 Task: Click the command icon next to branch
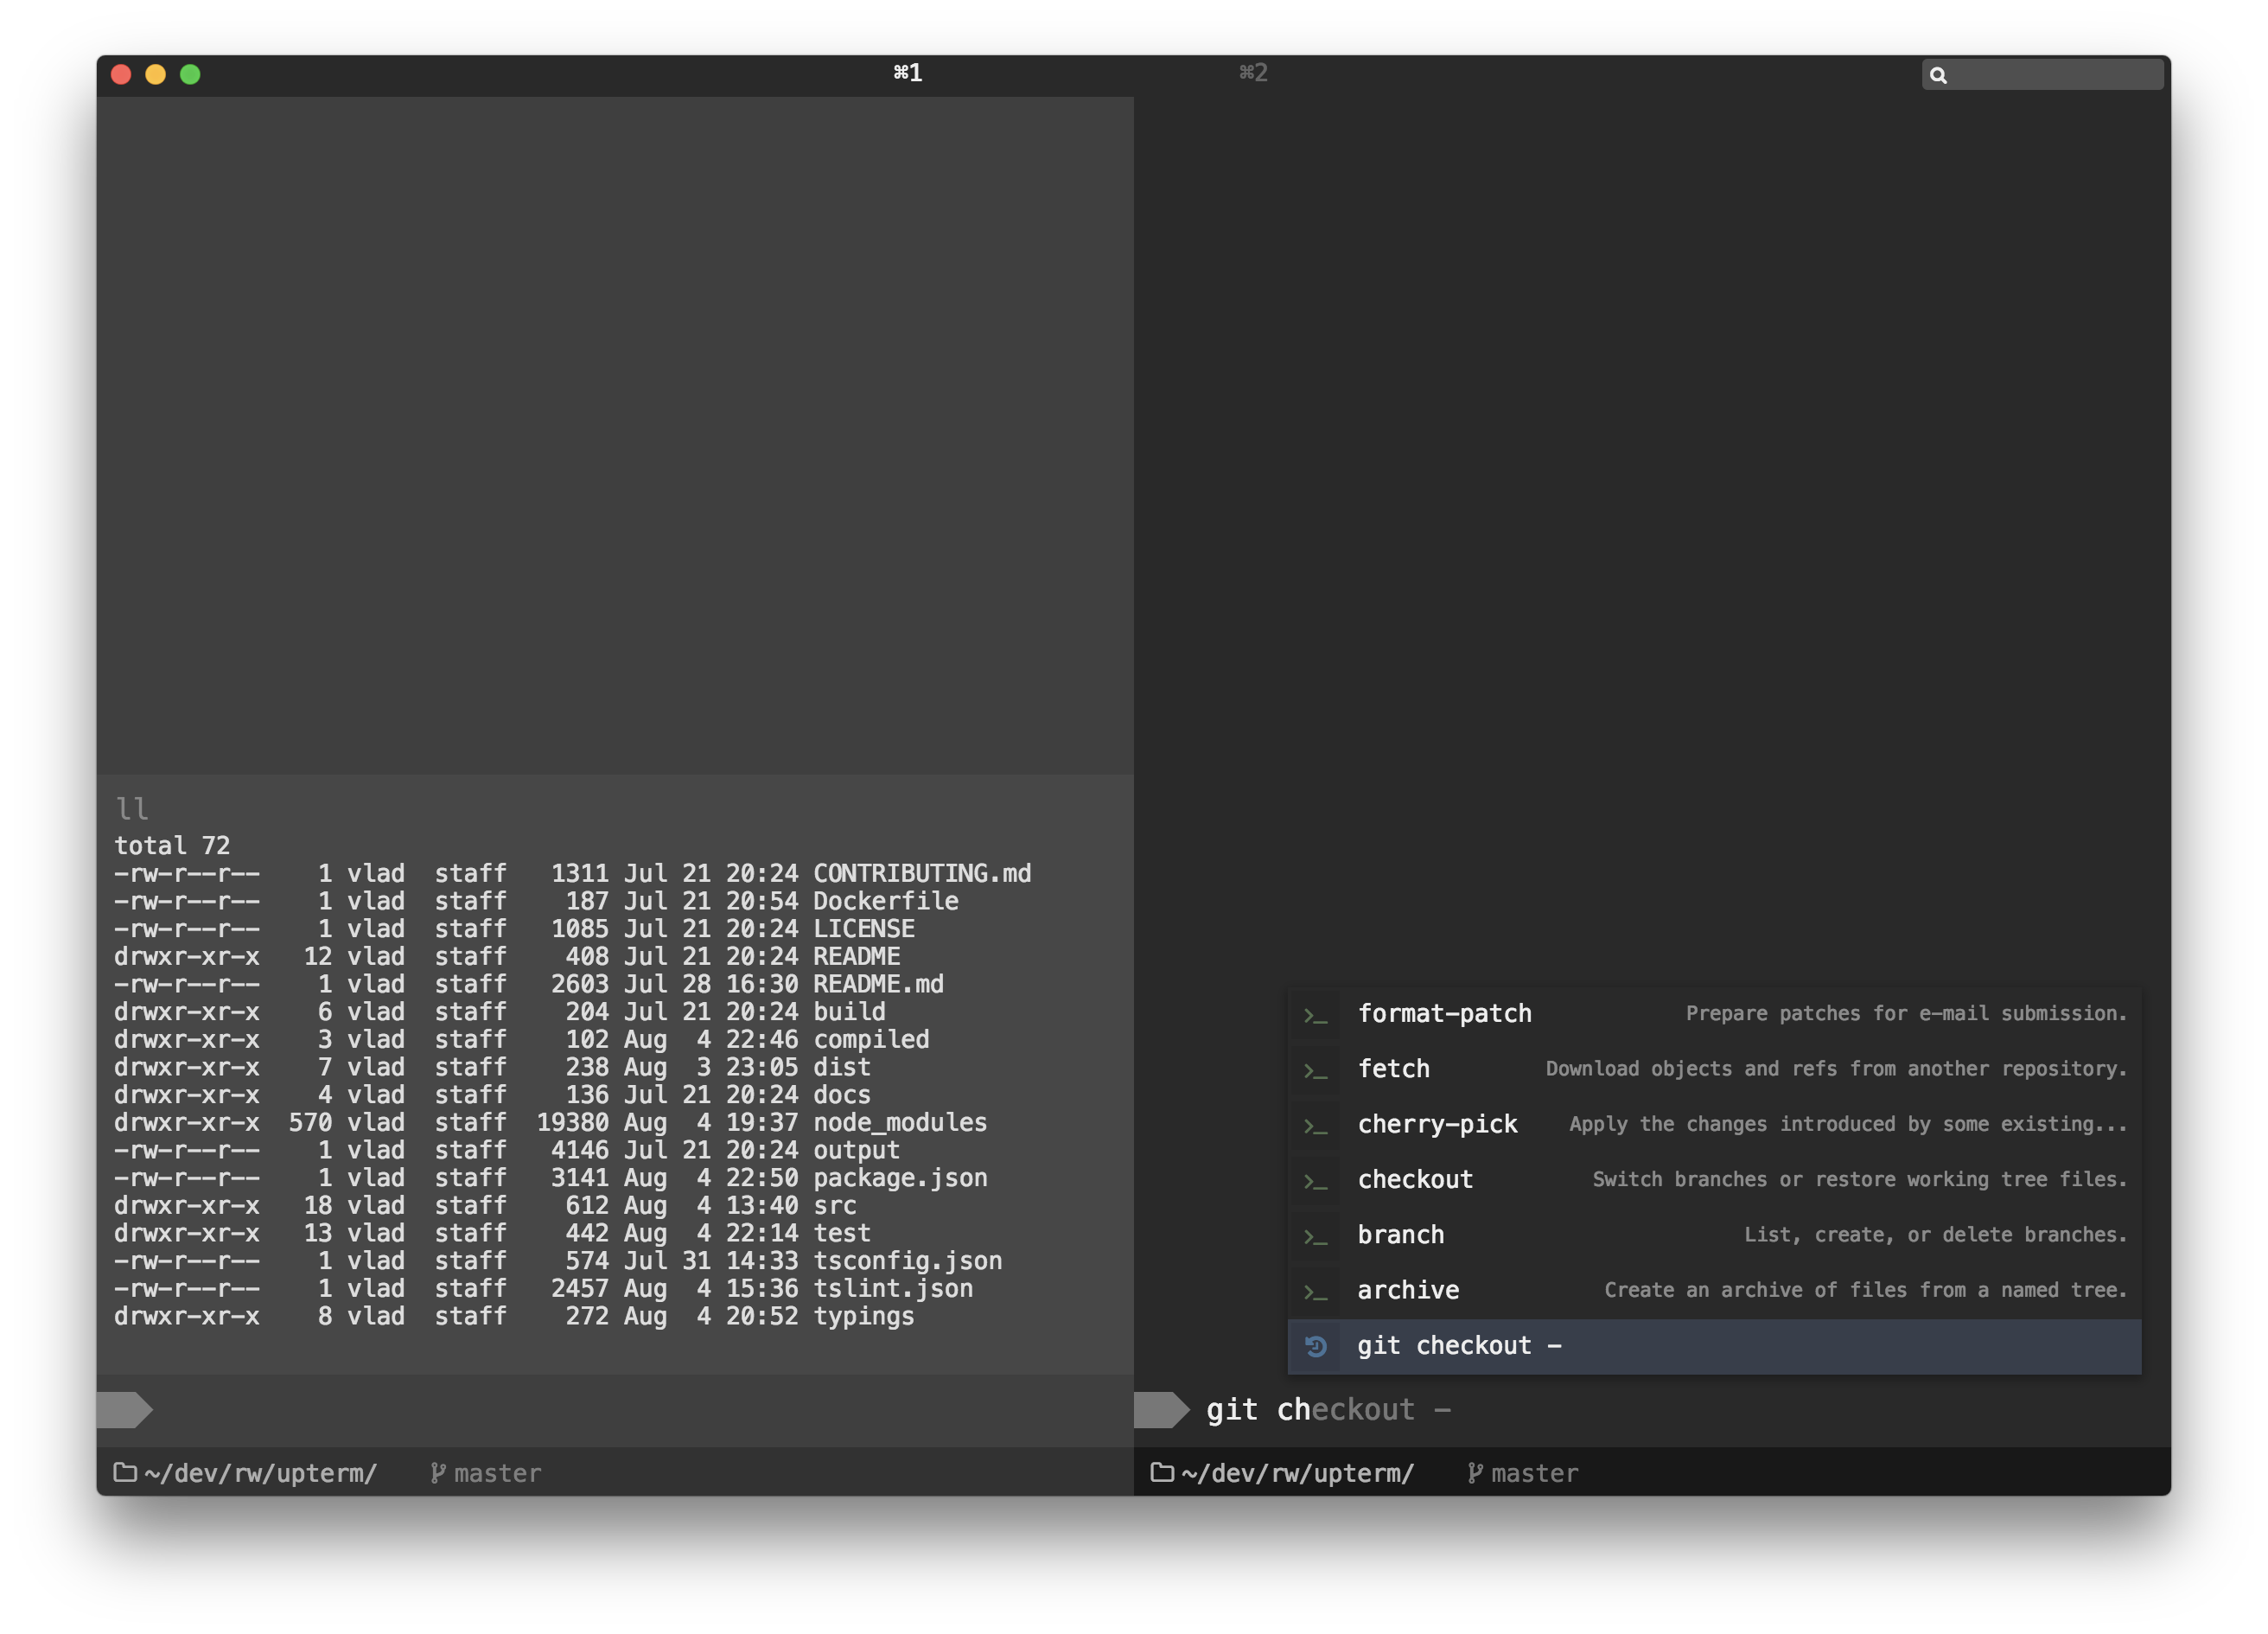coord(1315,1238)
